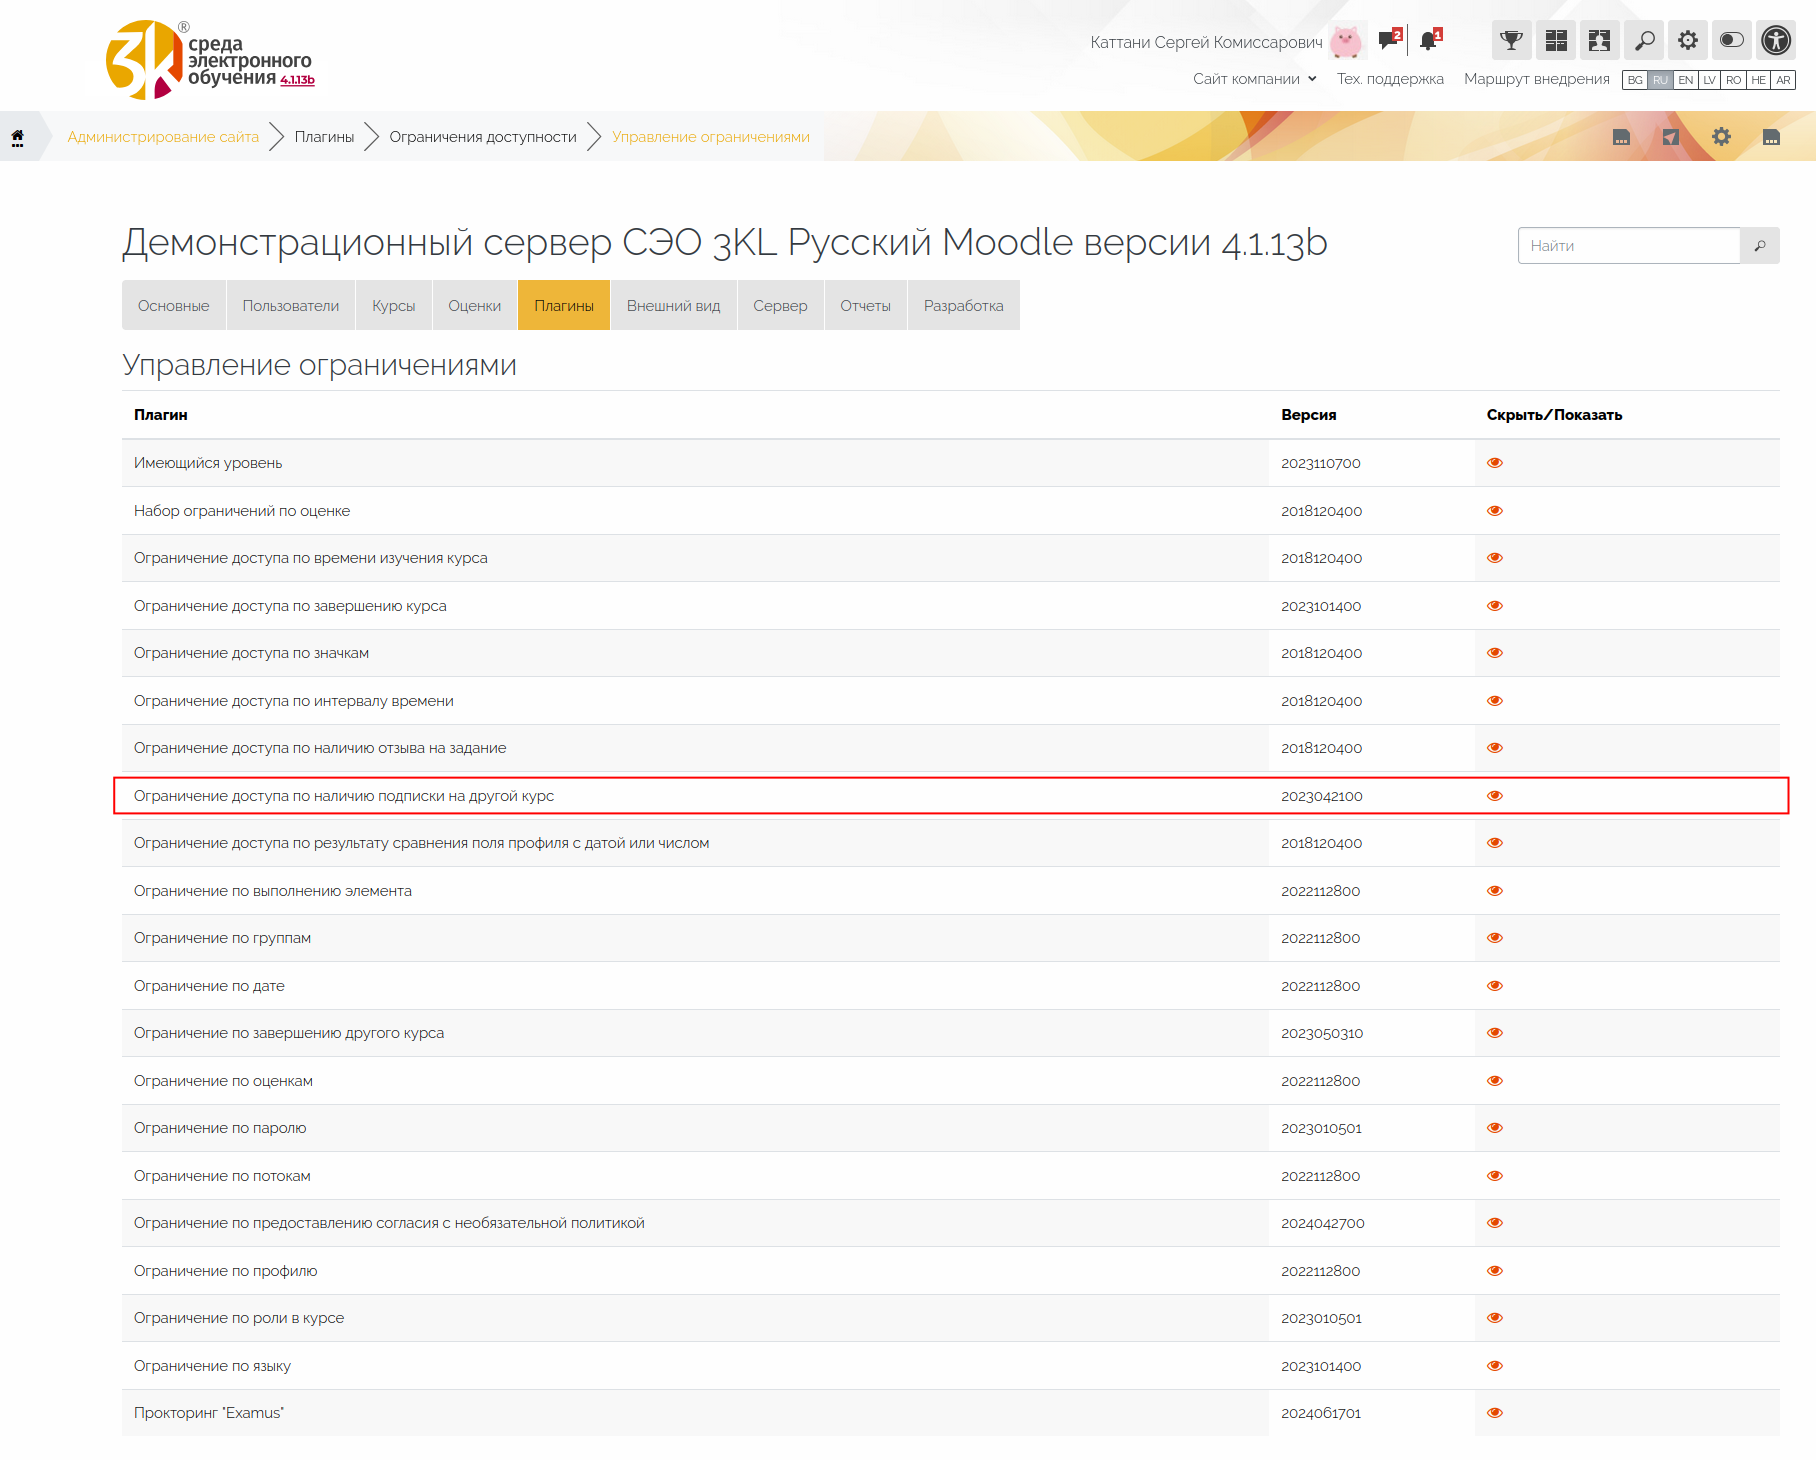This screenshot has width=1816, height=1460.
Task: Open the 'Внешний вид' tab
Action: pyautogui.click(x=673, y=306)
